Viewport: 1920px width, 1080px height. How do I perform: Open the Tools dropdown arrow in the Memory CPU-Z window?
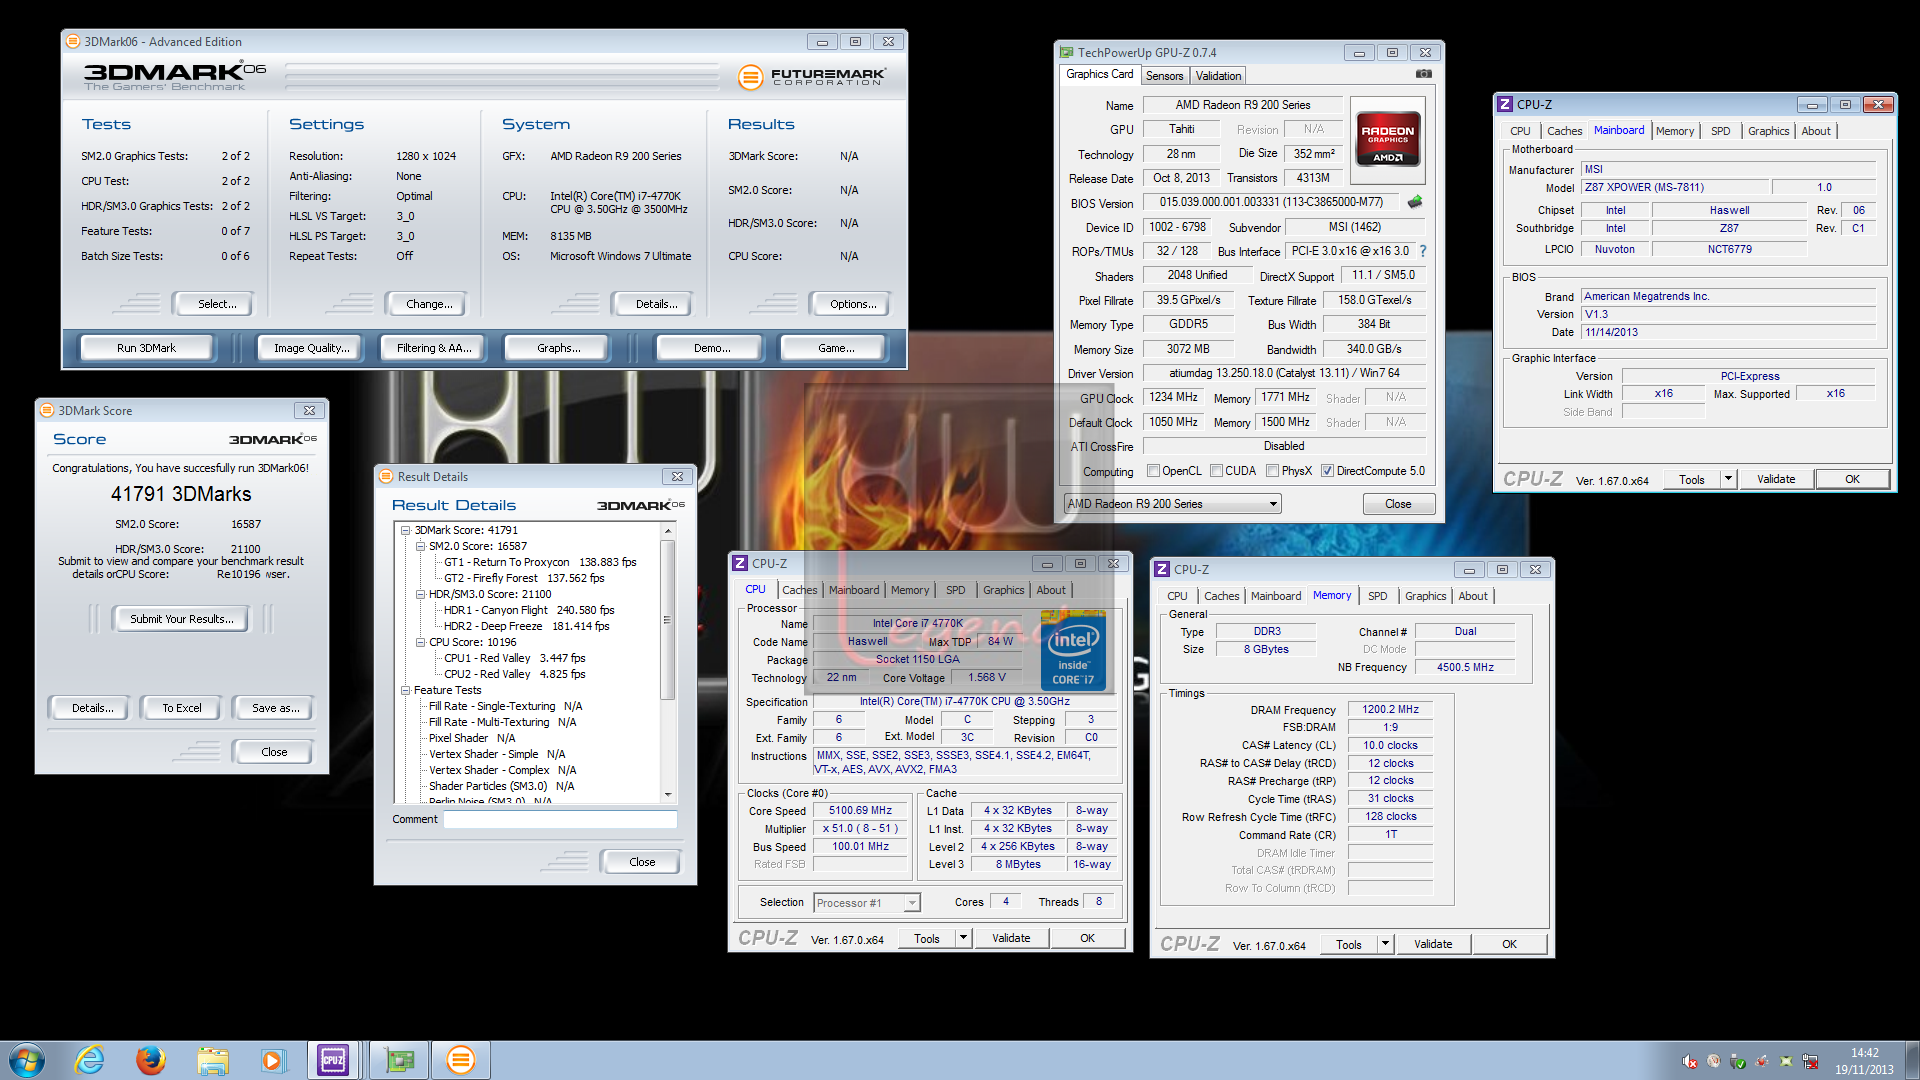pos(1385,944)
